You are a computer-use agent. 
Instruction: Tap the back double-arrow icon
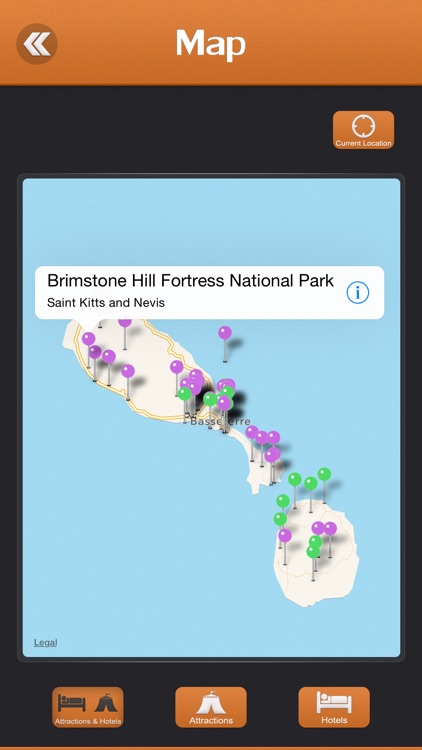point(37,44)
